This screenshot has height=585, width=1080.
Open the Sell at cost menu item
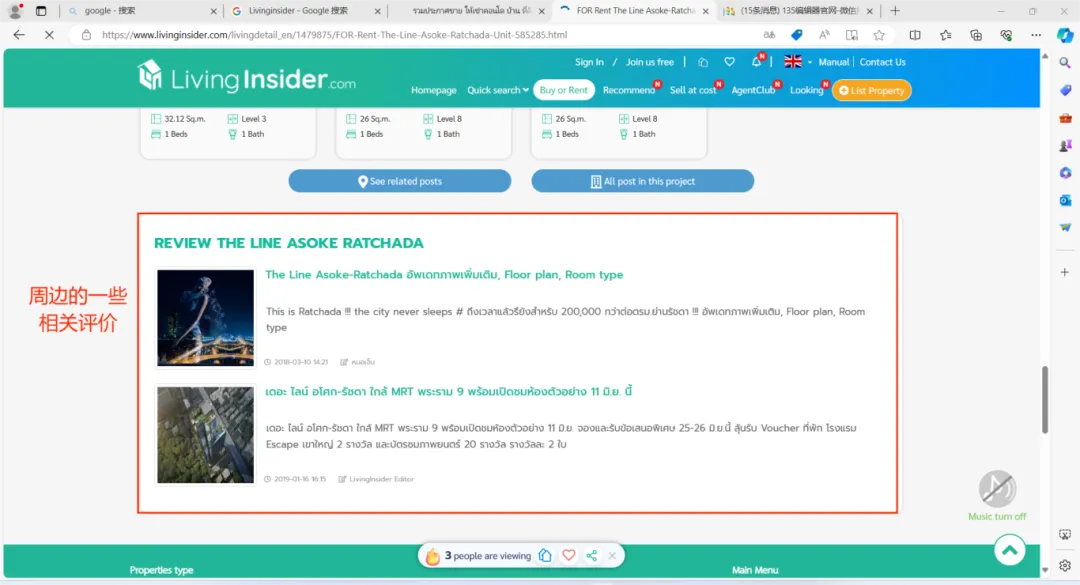coord(693,90)
